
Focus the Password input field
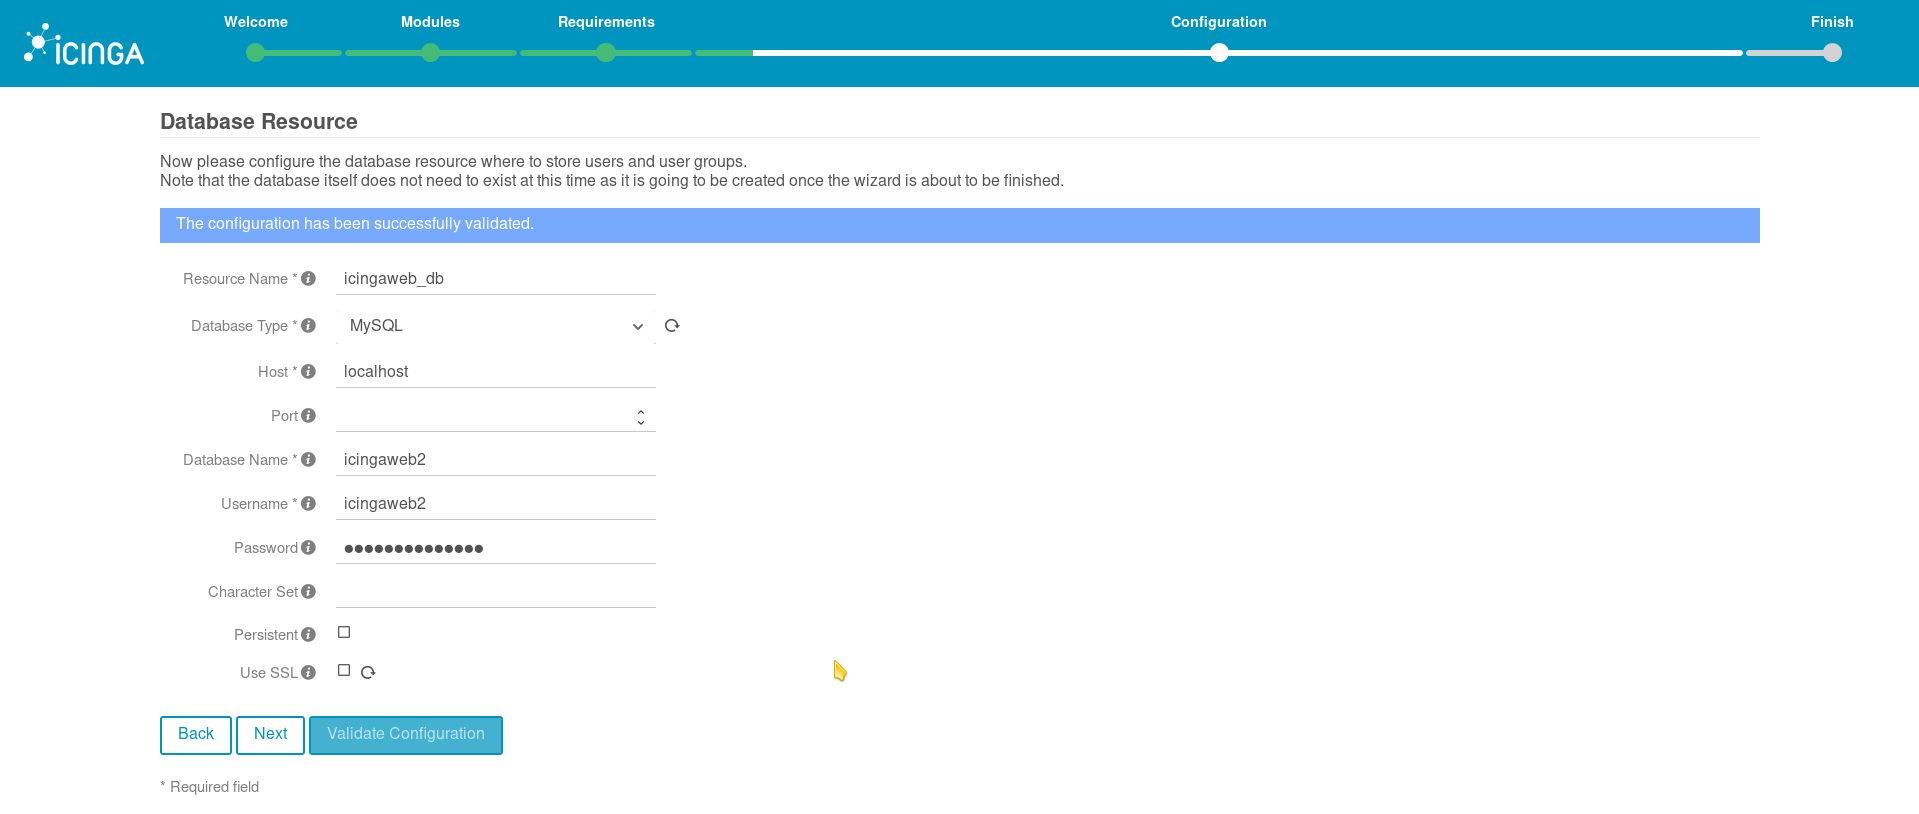[x=496, y=548]
